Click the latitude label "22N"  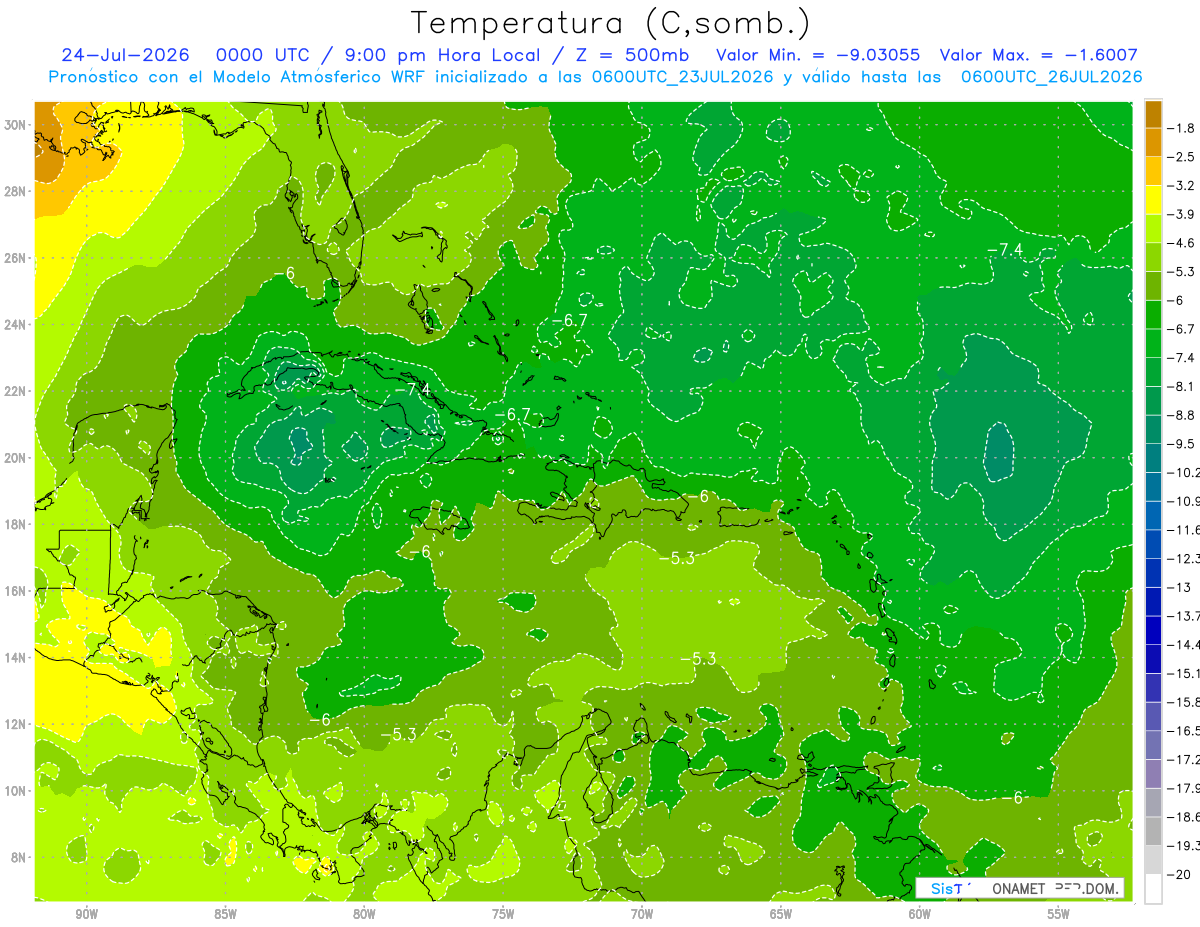[17, 391]
